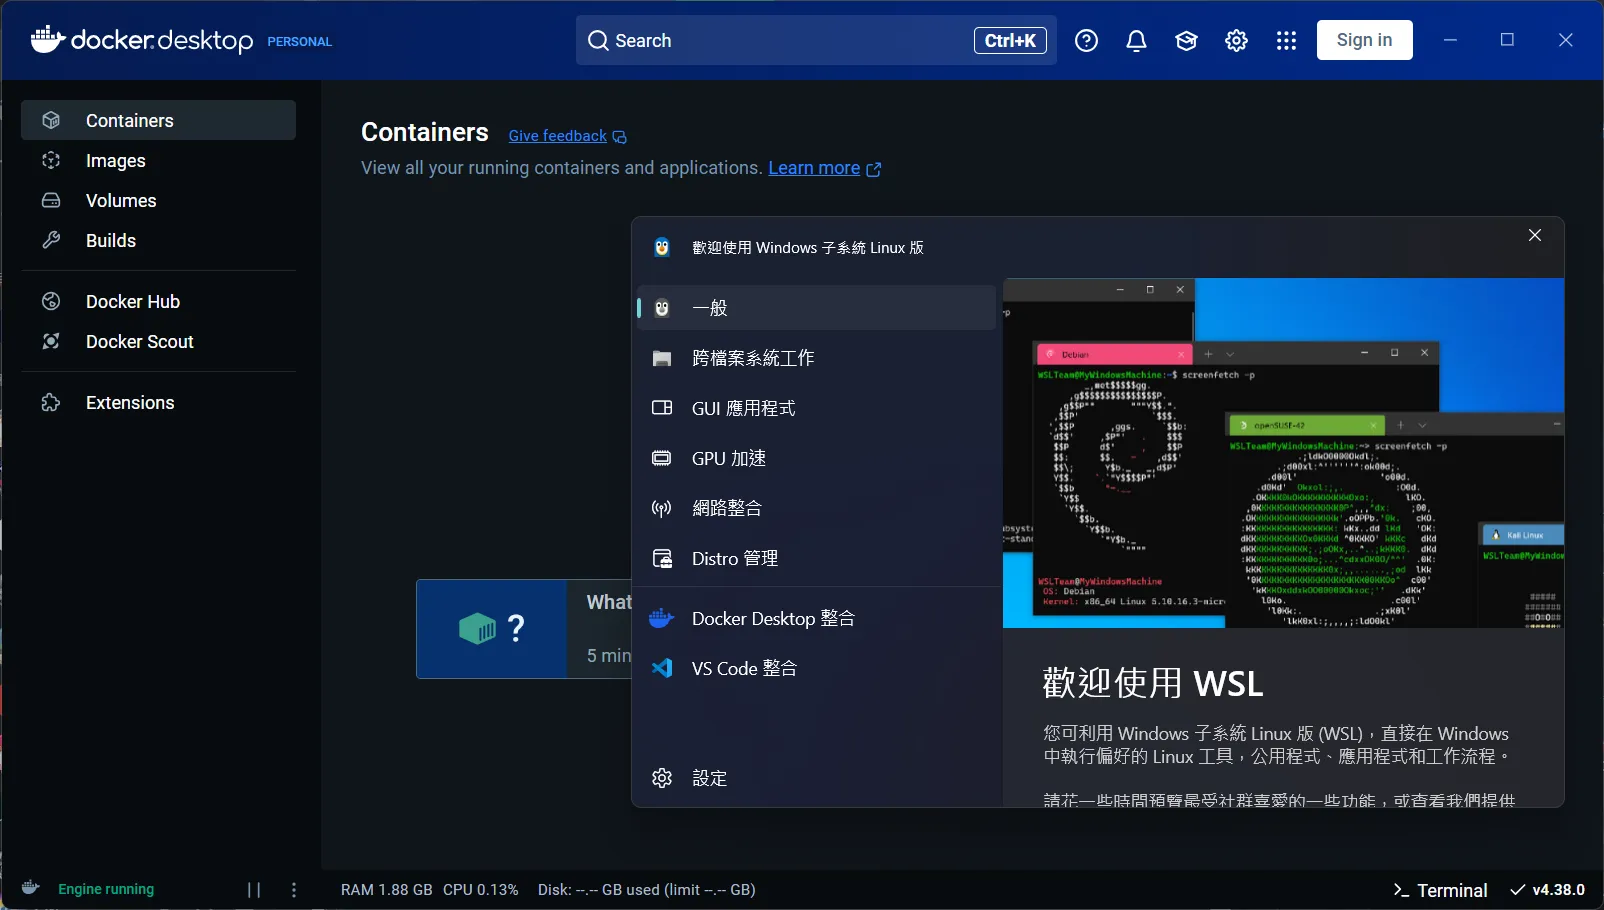The image size is (1604, 910).
Task: Click the Search bar
Action: [x=816, y=40]
